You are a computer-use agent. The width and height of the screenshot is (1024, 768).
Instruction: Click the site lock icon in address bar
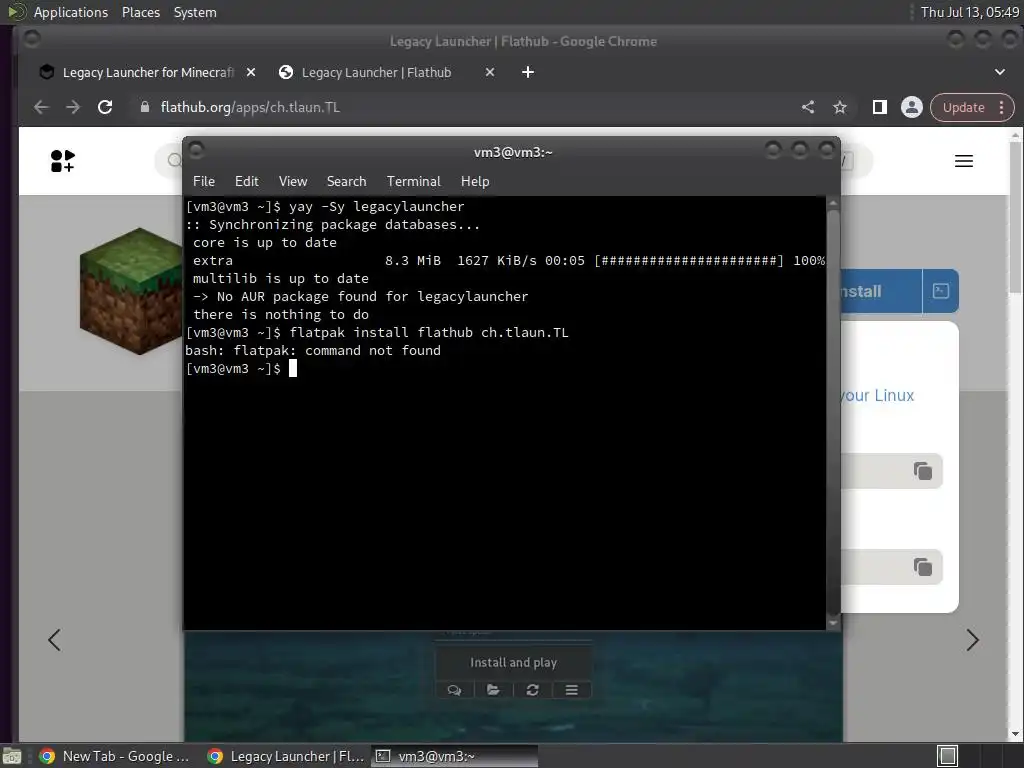(x=145, y=108)
